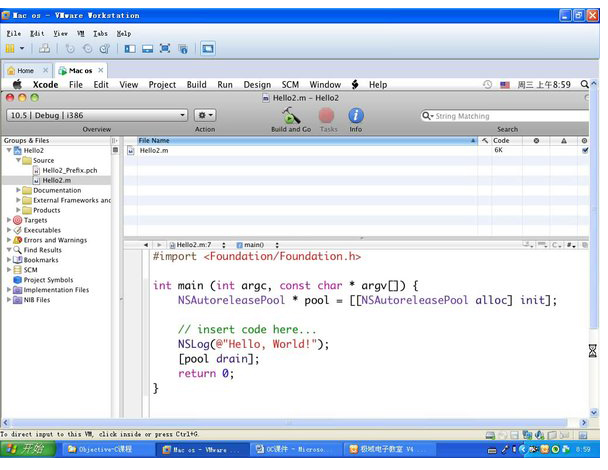The height and width of the screenshot is (470, 608).
Task: Open the Build menu in Xcode
Action: 197,85
